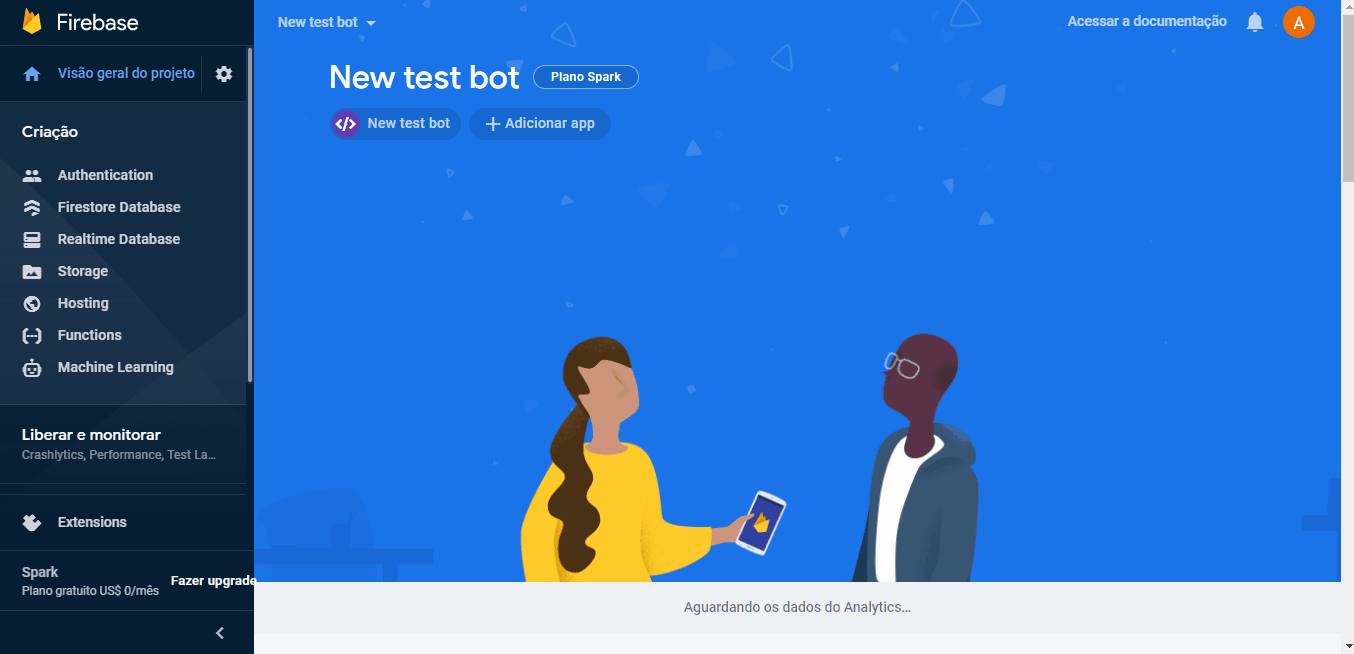Open project settings gear icon
Image resolution: width=1354 pixels, height=654 pixels.
pyautogui.click(x=224, y=74)
